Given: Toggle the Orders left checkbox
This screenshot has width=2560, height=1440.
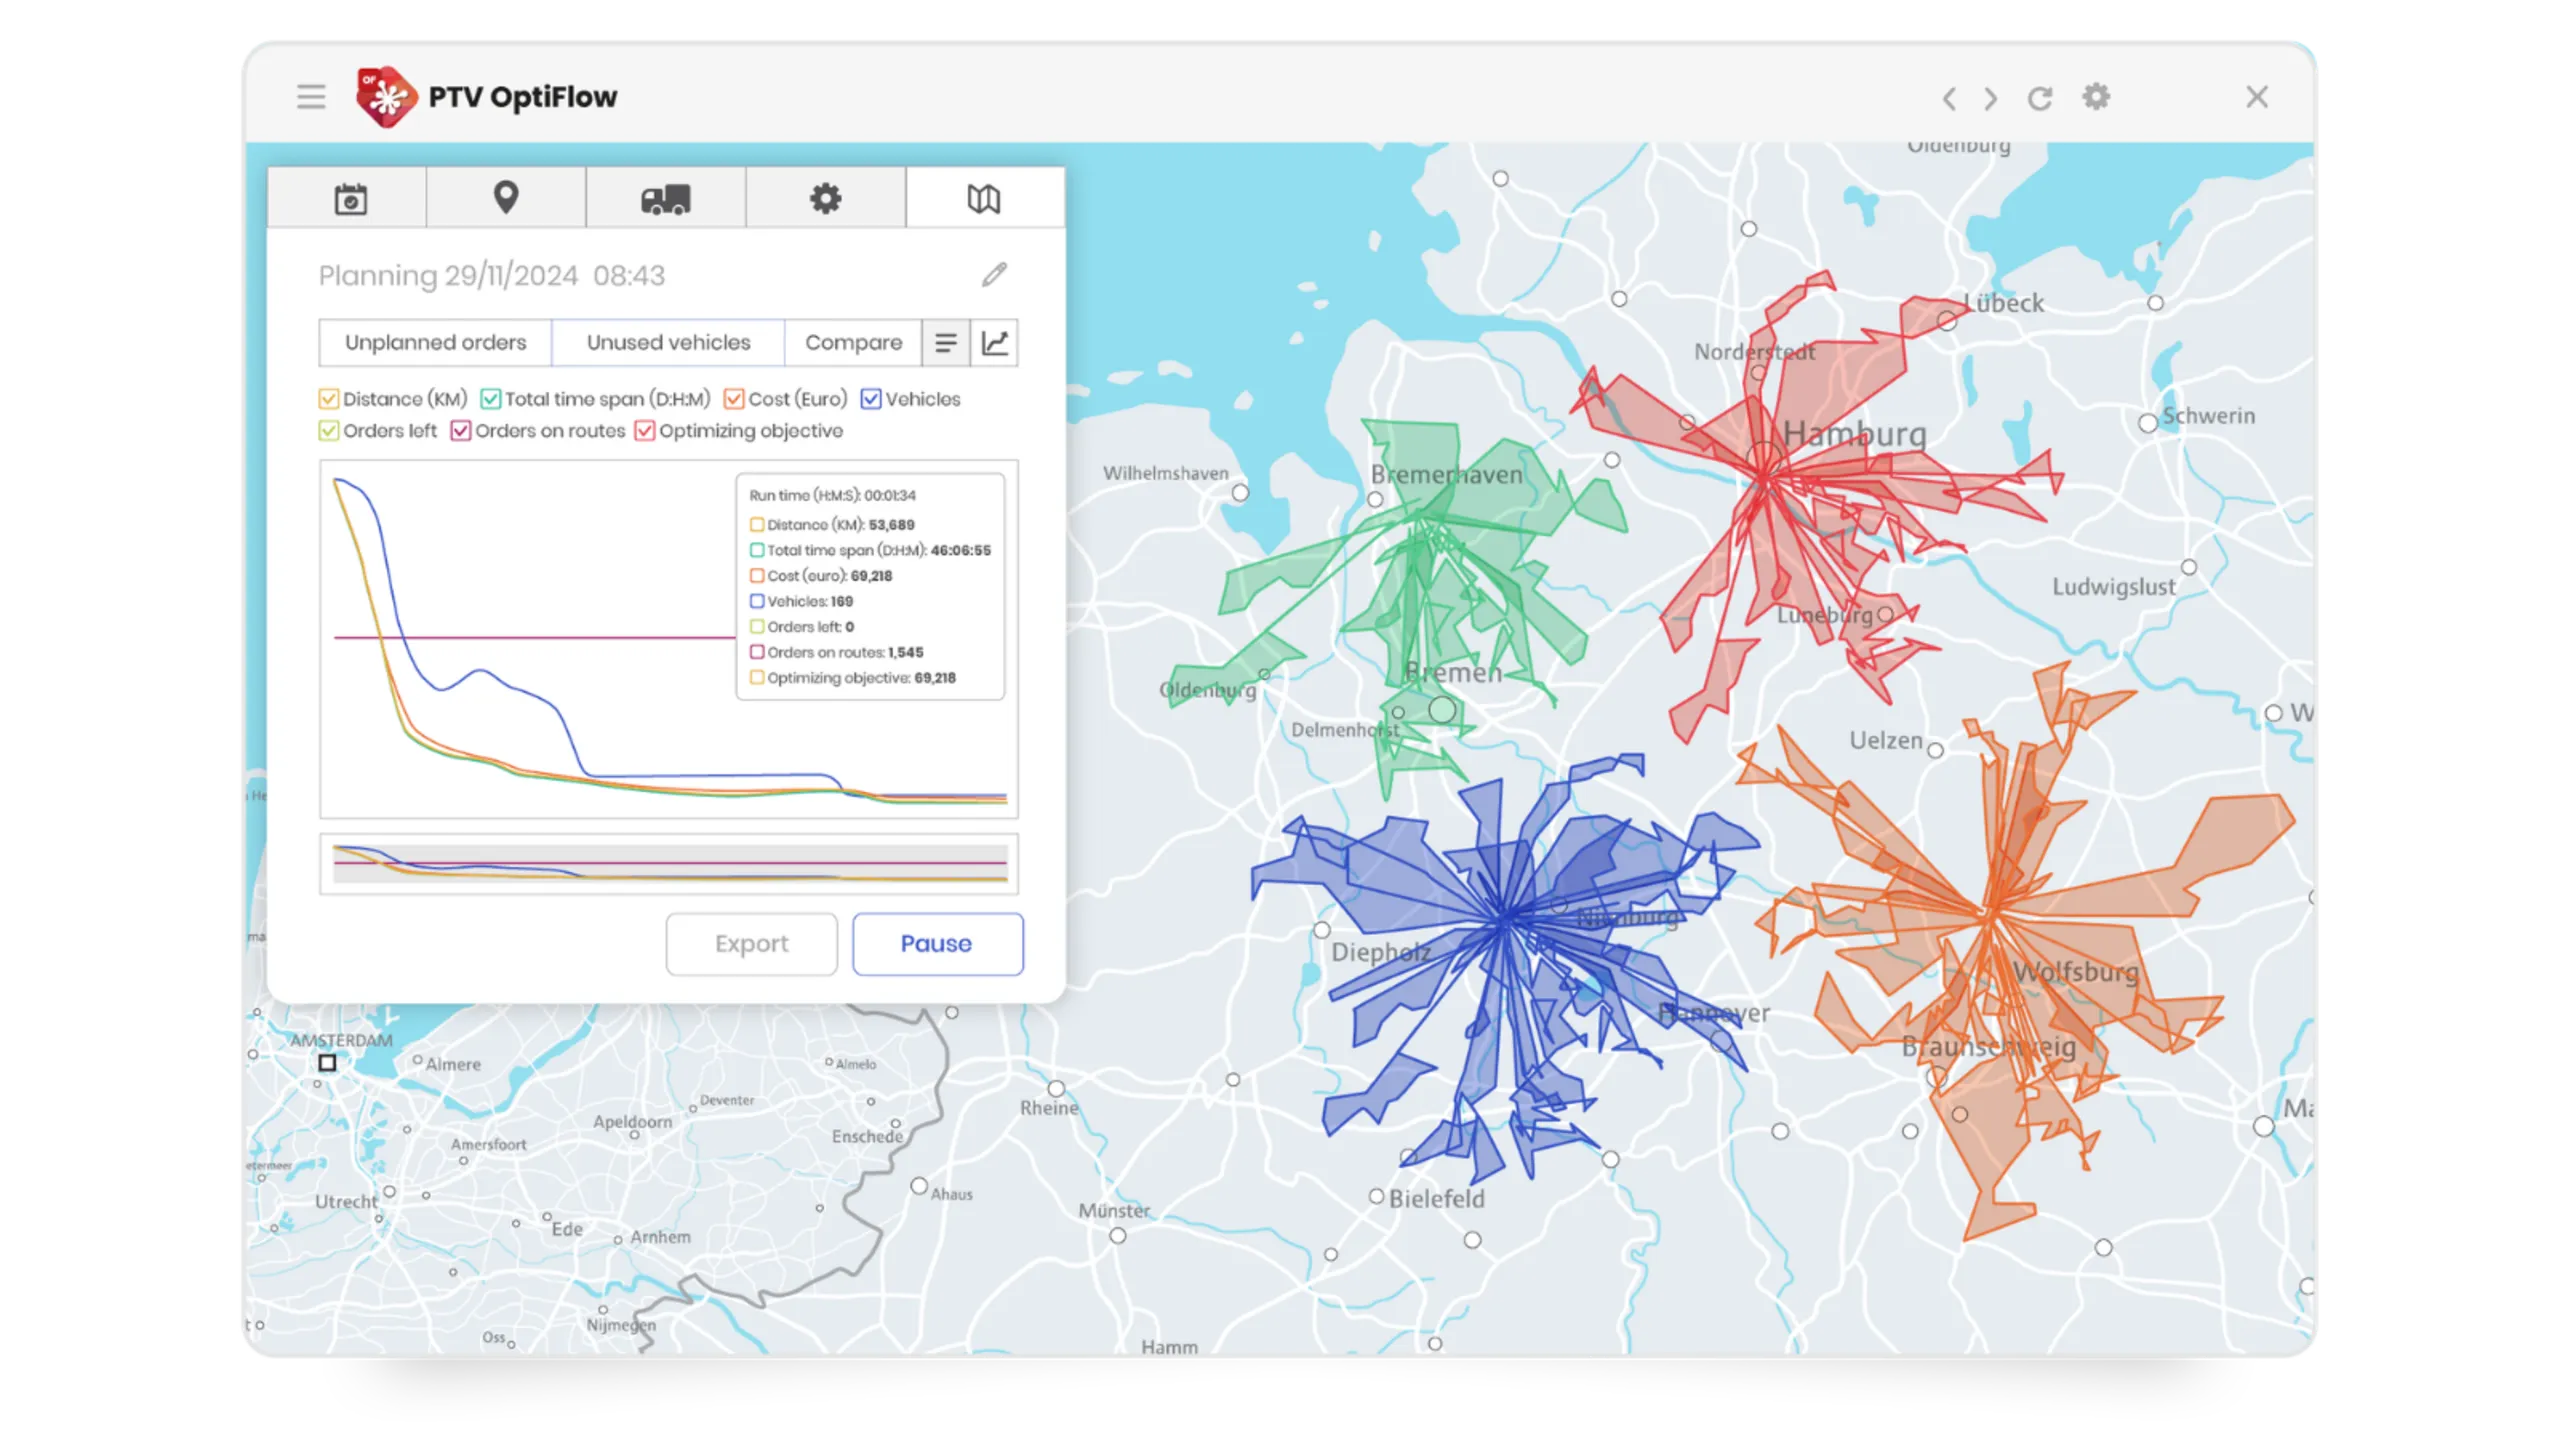Looking at the screenshot, I should [x=329, y=431].
